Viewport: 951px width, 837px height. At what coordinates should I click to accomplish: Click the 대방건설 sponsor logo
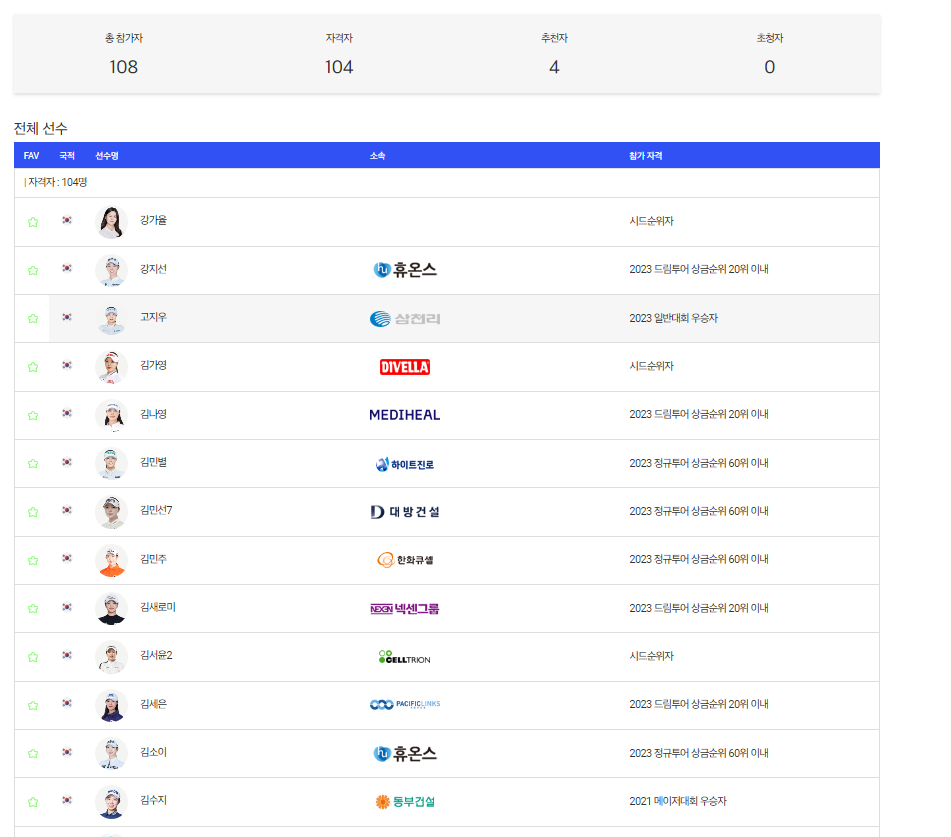point(405,512)
